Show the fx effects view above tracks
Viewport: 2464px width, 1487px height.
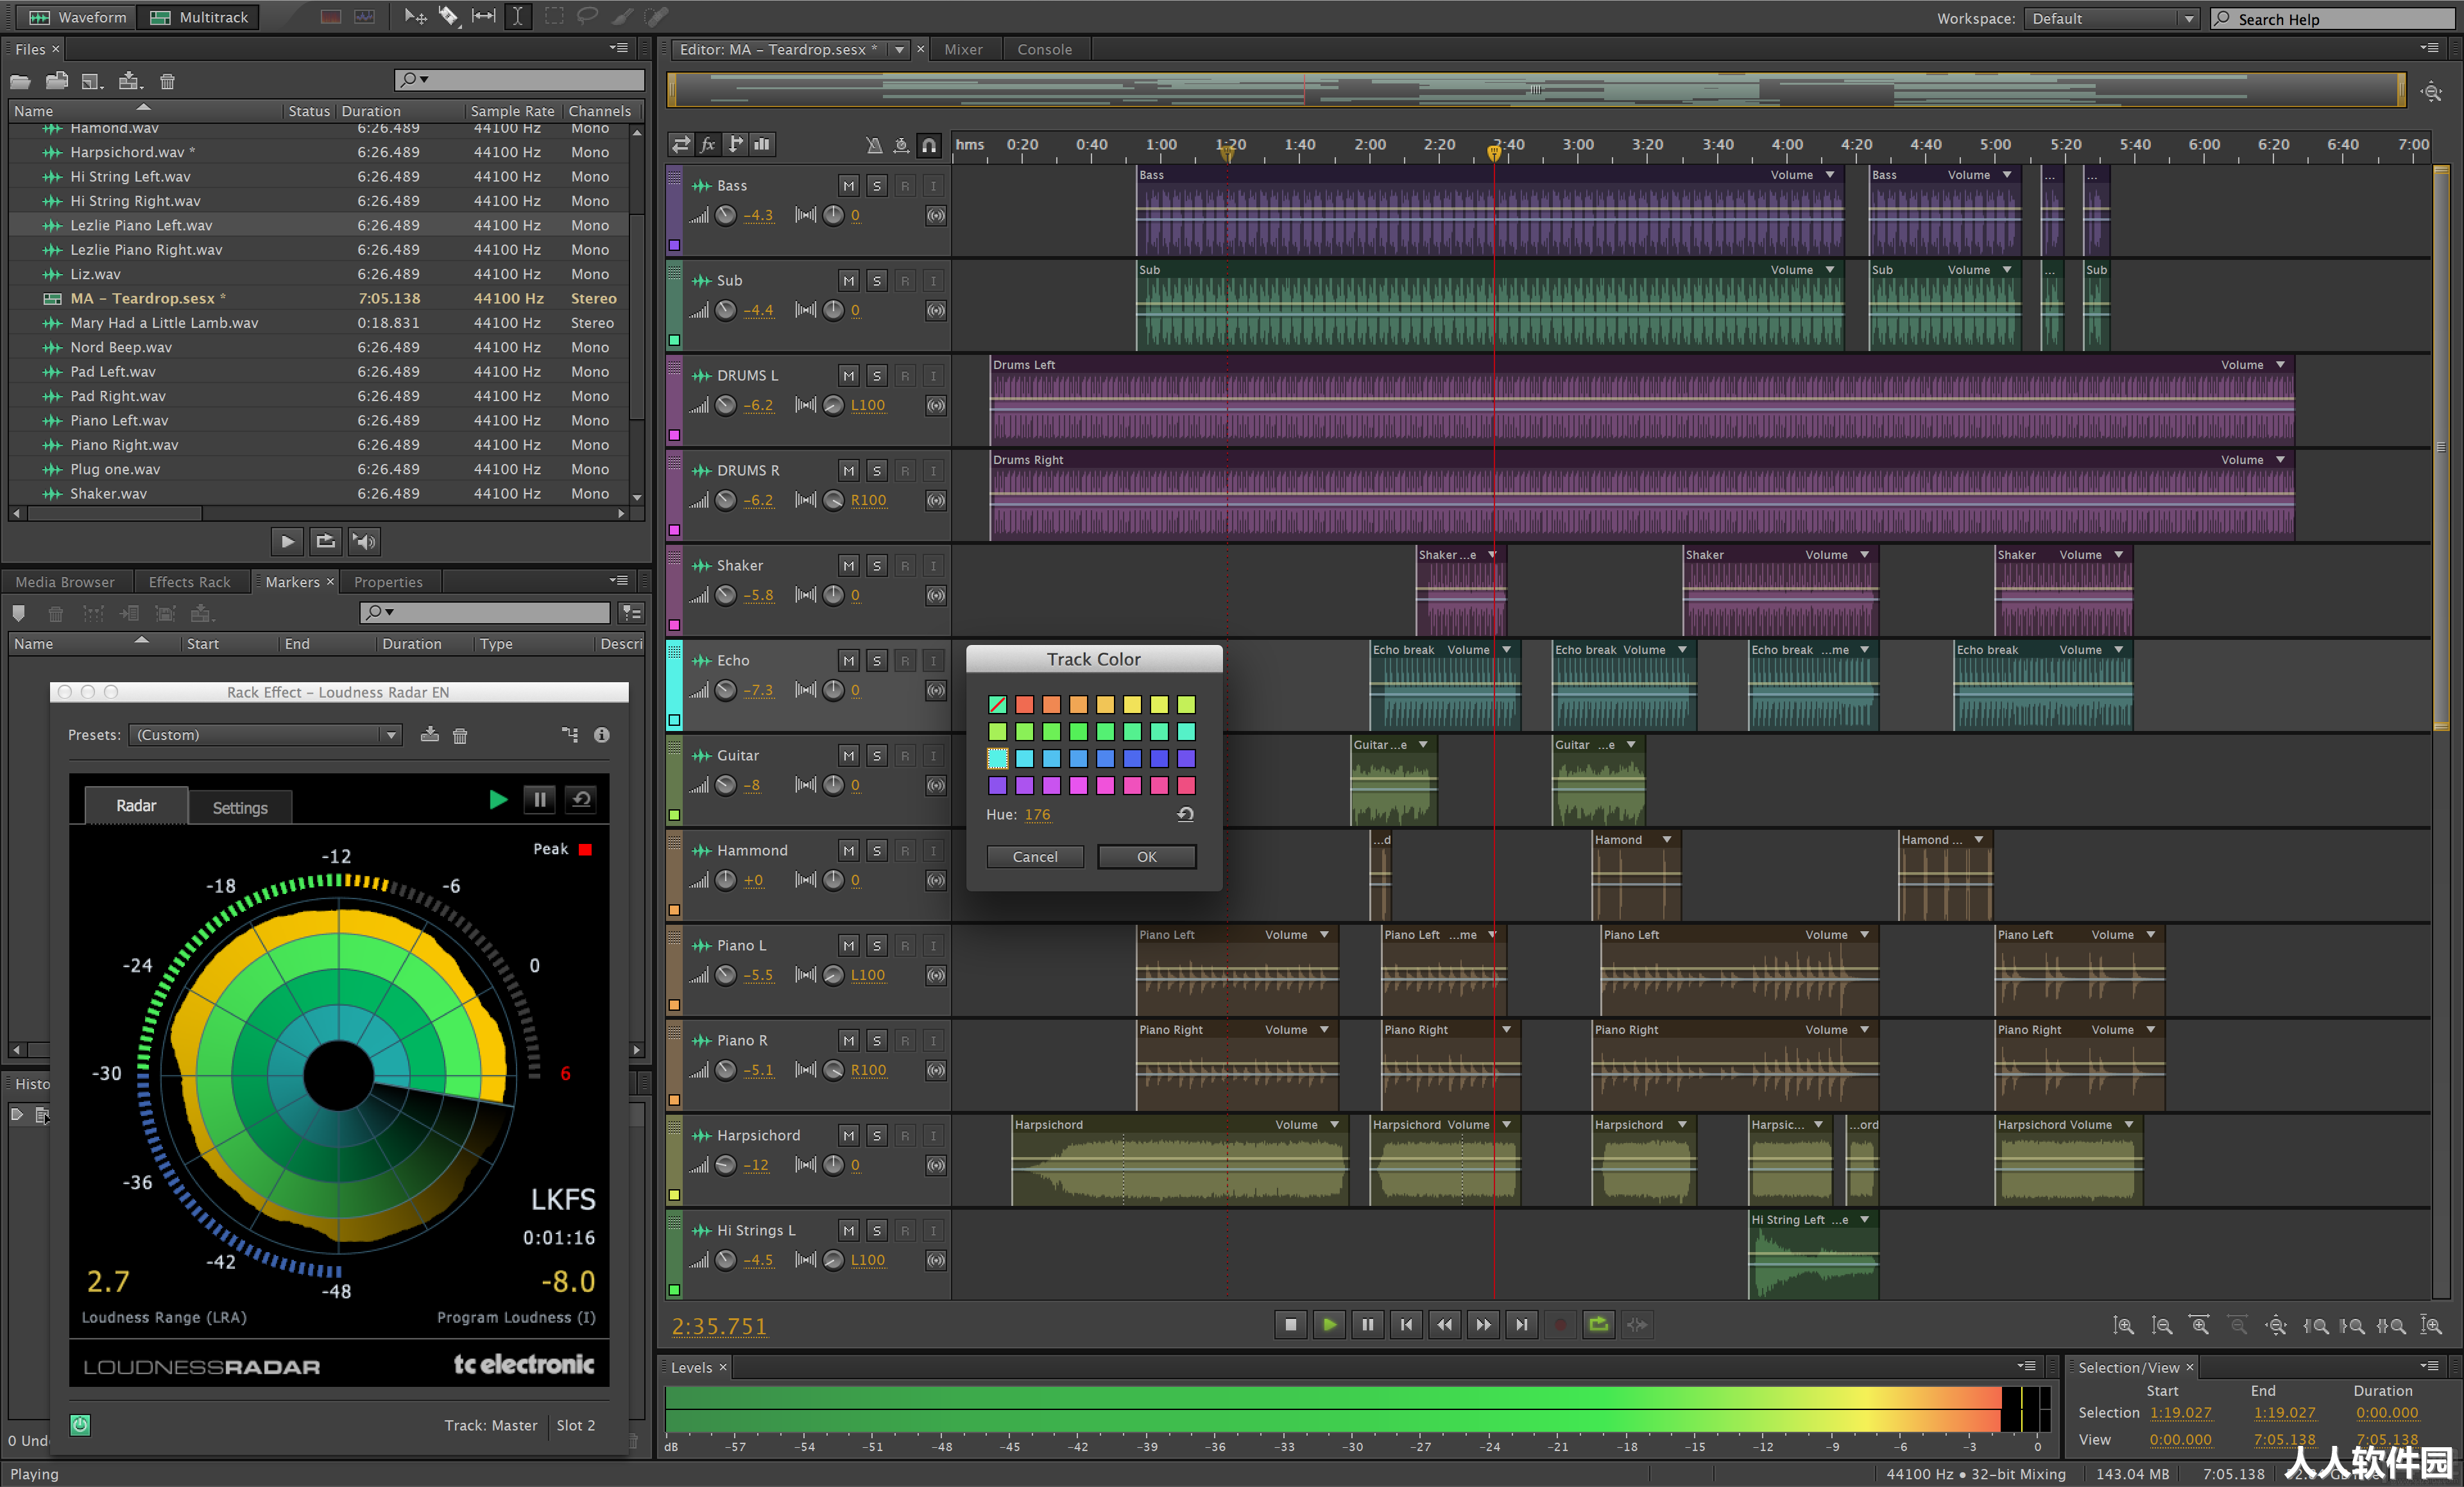click(x=708, y=145)
